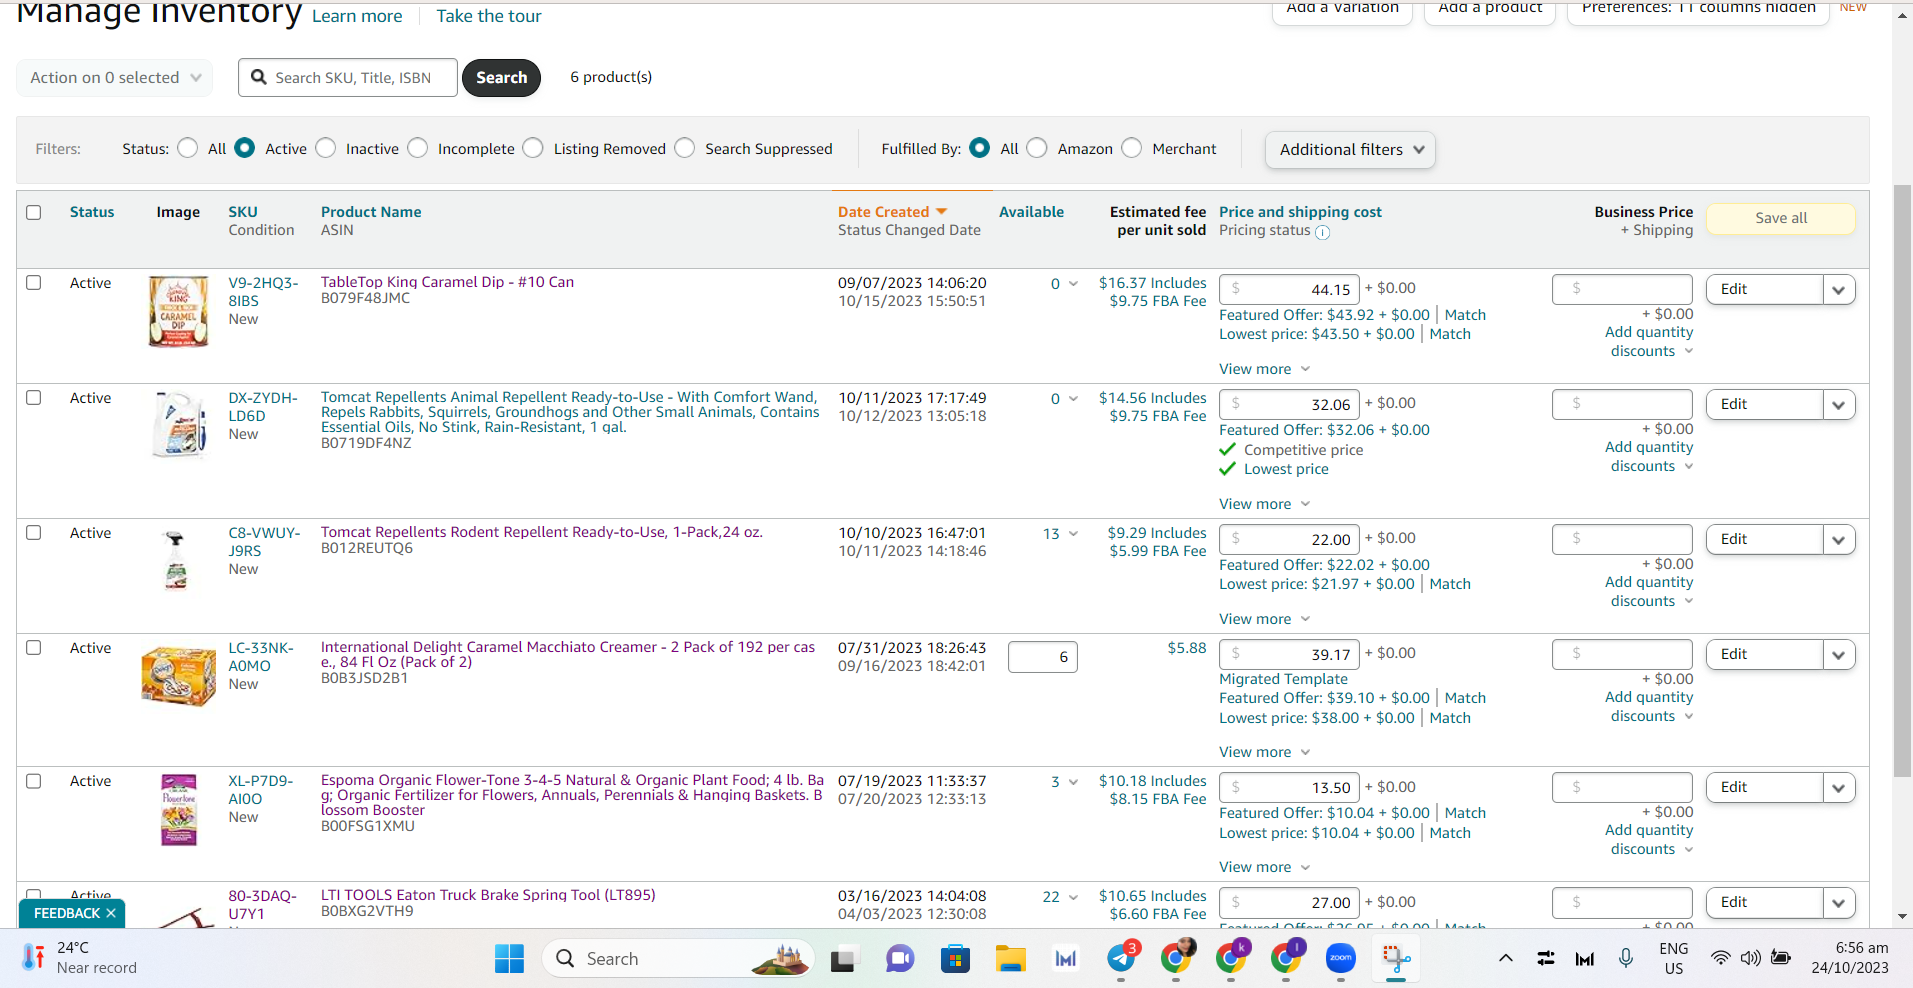Screen dimensions: 1913x988
Task: Click Edit for the International Delight Creamer row
Action: (x=1764, y=655)
